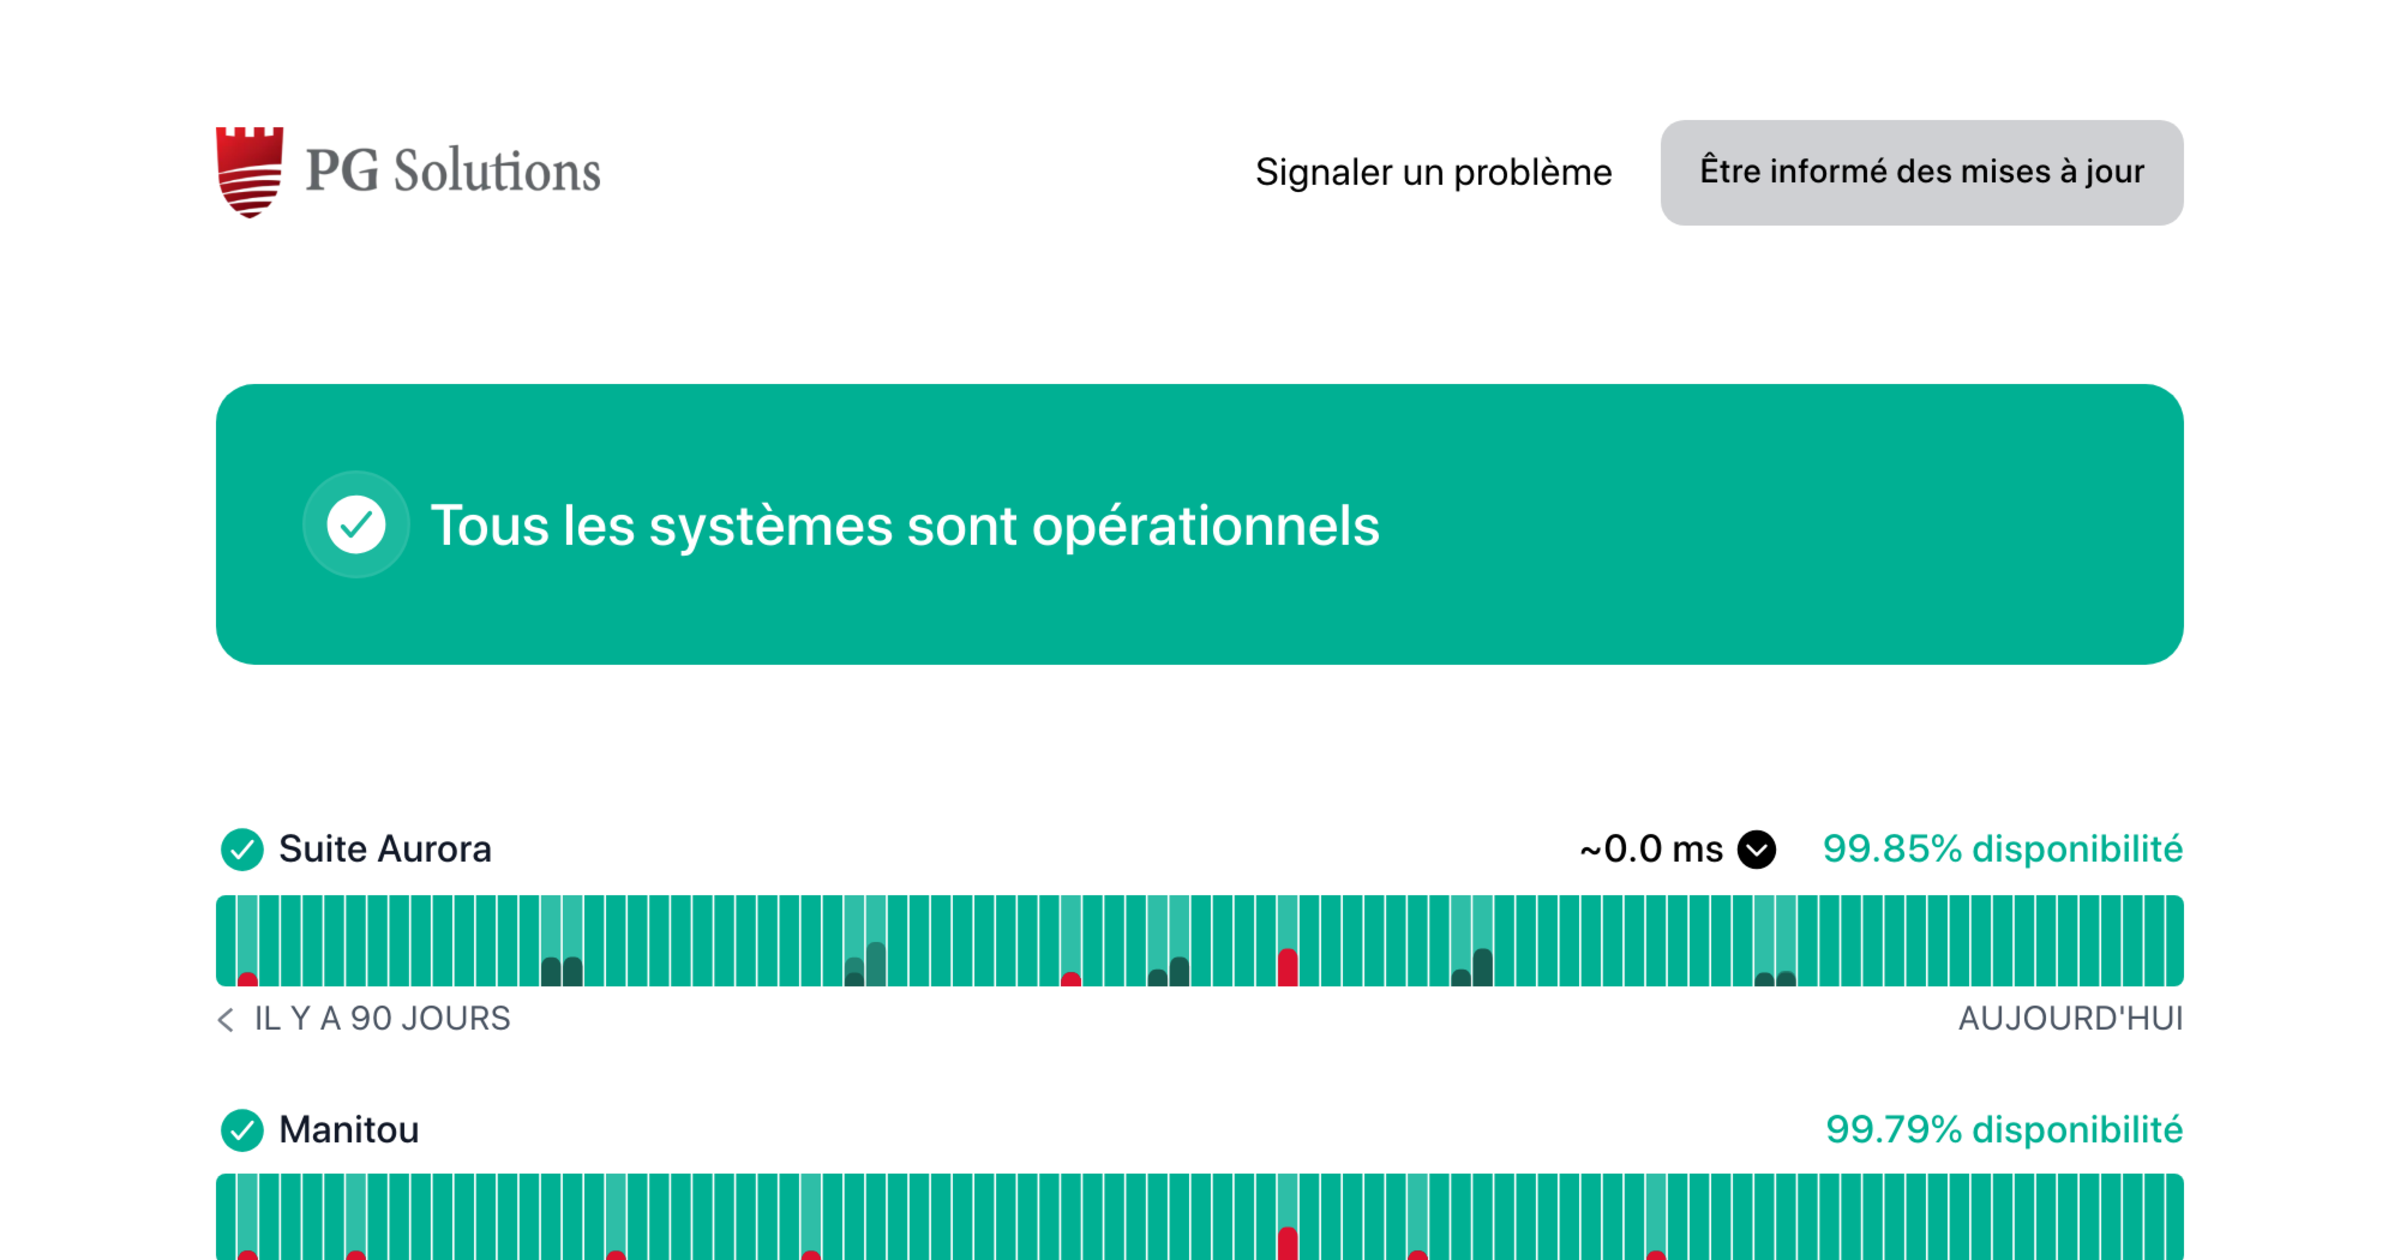This screenshot has width=2400, height=1260.
Task: Click the Manitou service name
Action: tap(349, 1130)
